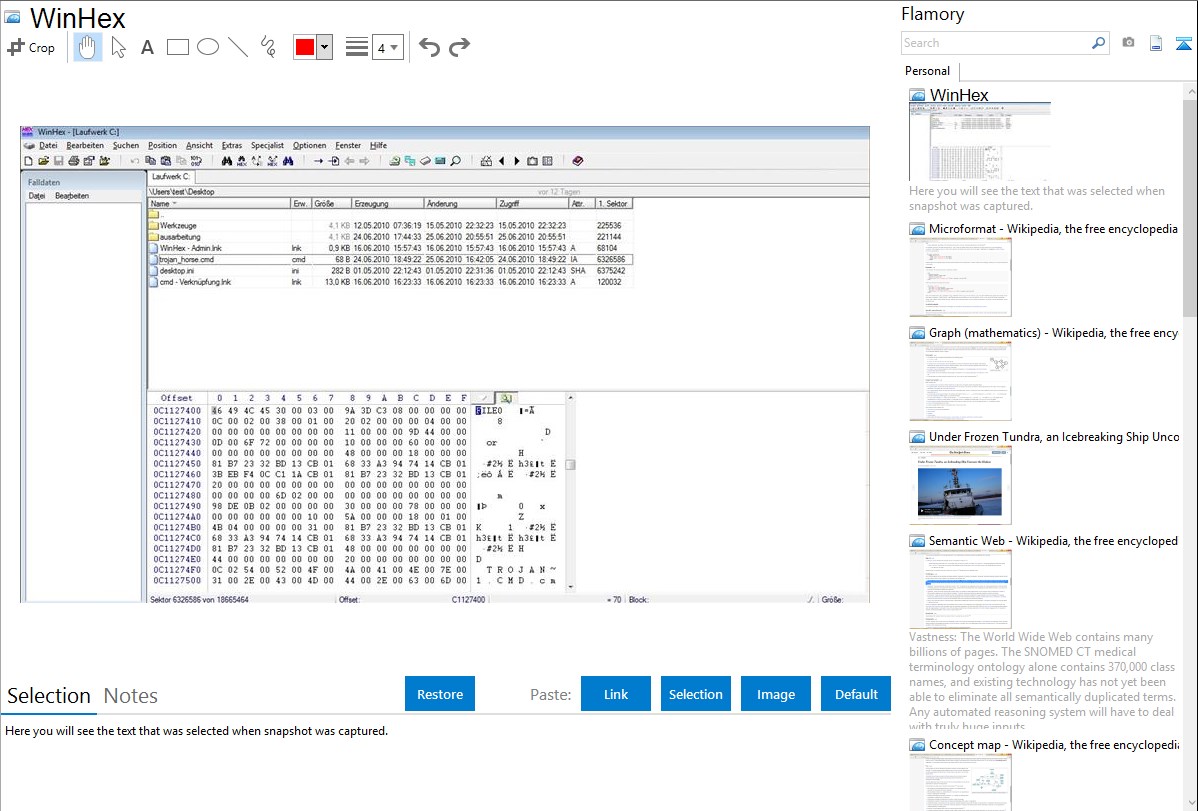The width and height of the screenshot is (1198, 811).
Task: Pick the rectangle shape tool
Action: click(x=178, y=47)
